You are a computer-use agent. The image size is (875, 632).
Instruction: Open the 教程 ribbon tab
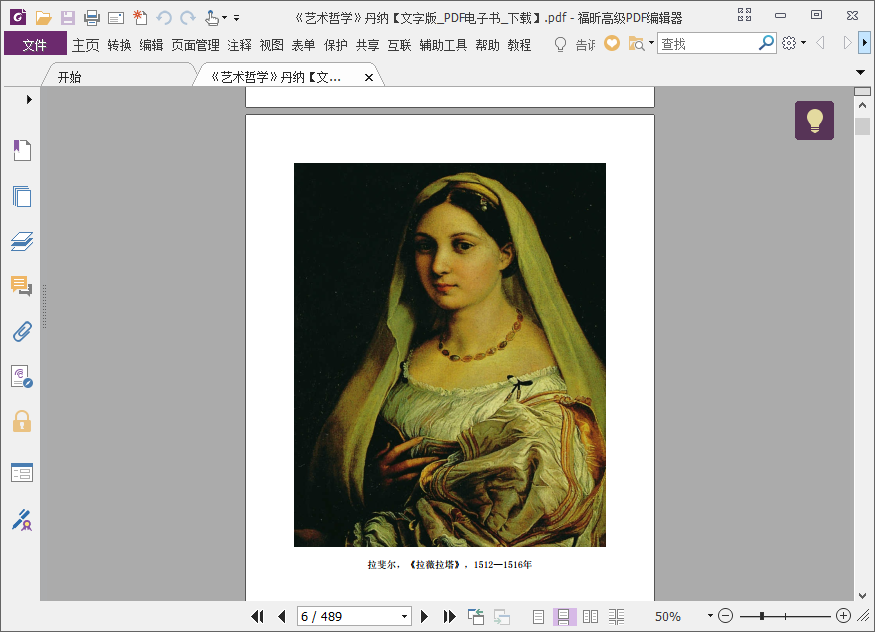[x=520, y=45]
